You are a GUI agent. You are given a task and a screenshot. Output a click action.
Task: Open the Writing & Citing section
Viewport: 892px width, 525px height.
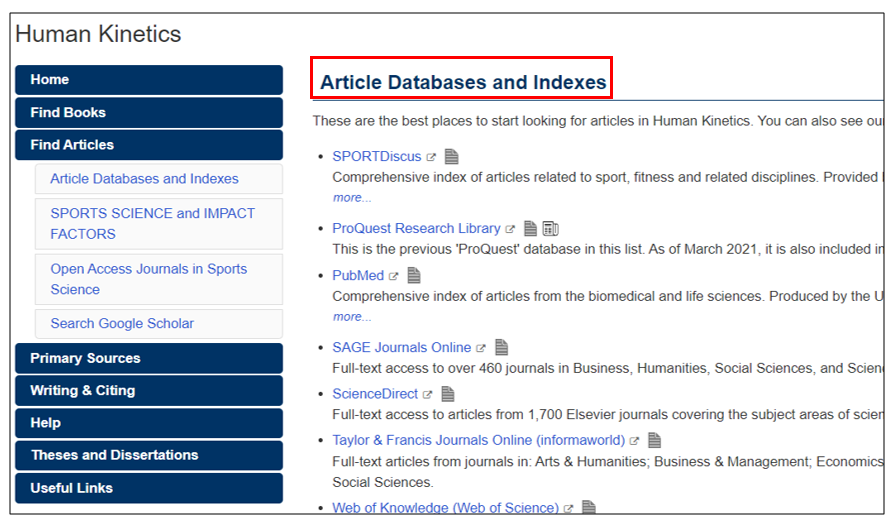(149, 391)
